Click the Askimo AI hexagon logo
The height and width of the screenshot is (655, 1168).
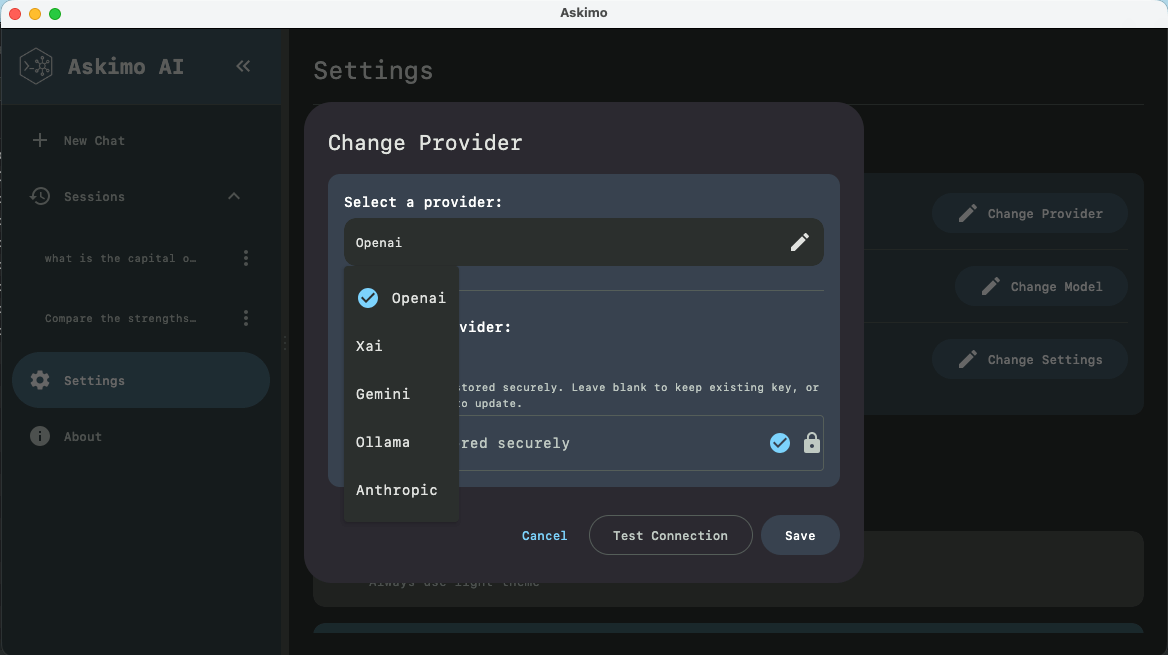click(x=36, y=65)
